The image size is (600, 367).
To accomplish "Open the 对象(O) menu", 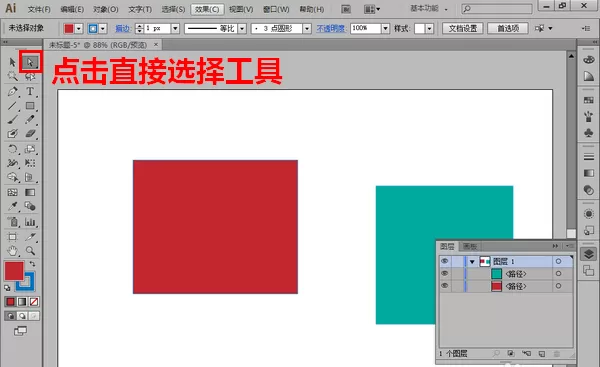I will coord(106,9).
